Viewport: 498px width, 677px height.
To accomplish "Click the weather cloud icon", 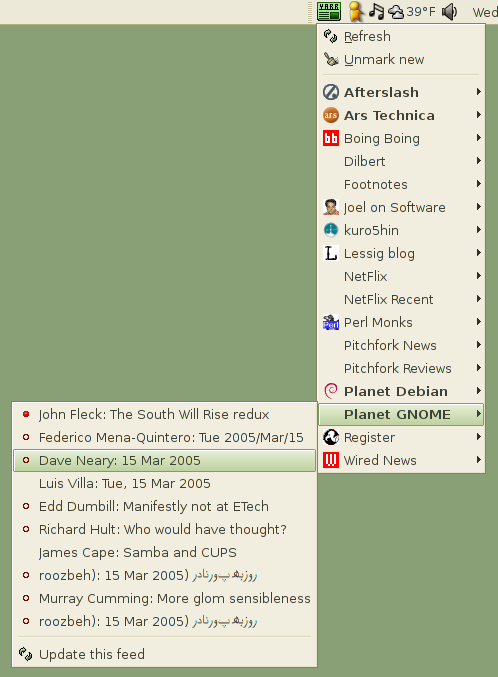I will (396, 12).
